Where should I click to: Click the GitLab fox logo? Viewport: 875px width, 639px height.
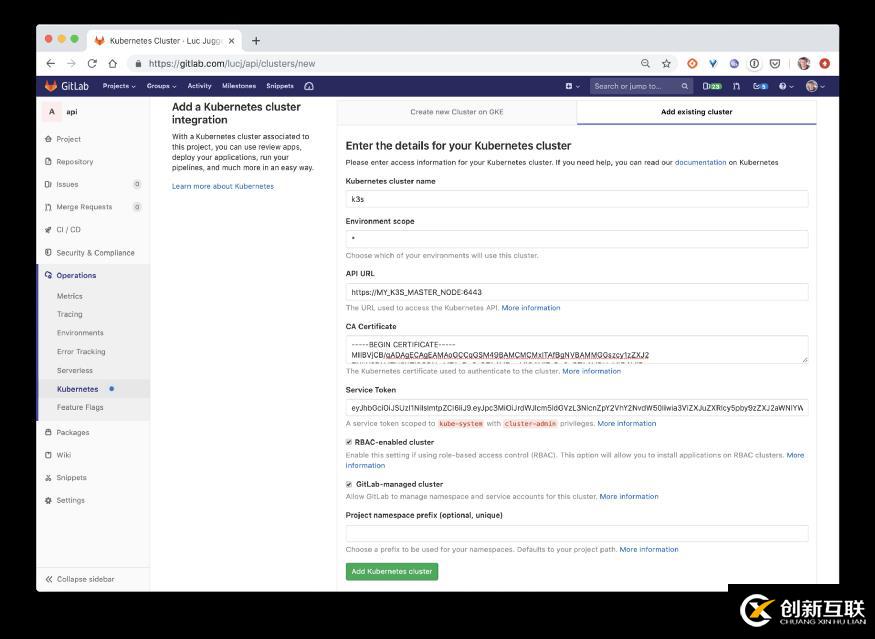pyautogui.click(x=51, y=86)
